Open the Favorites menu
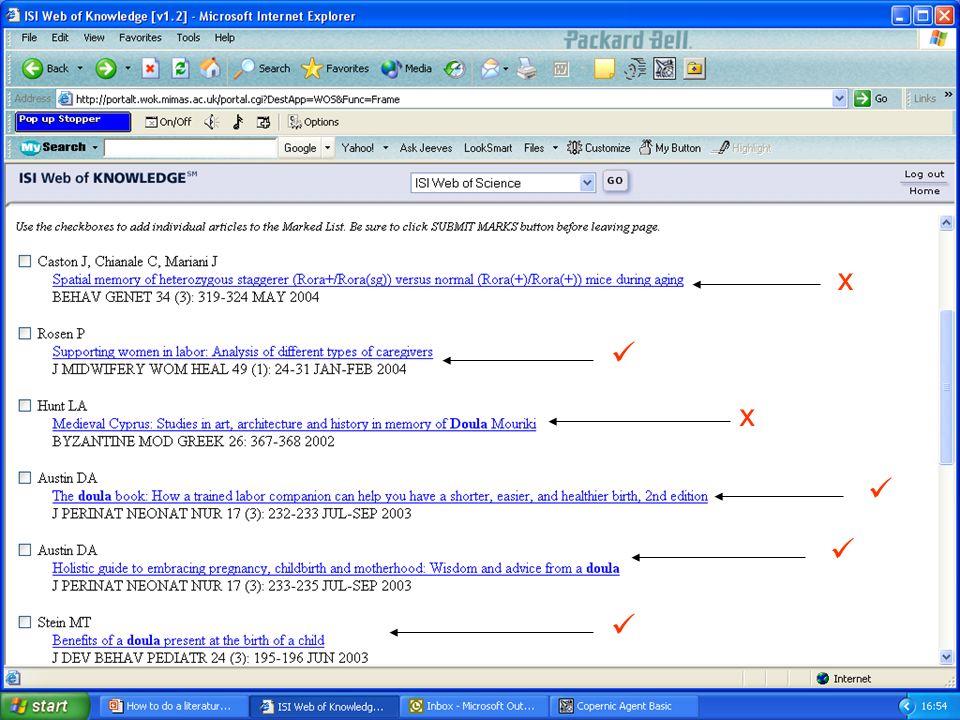This screenshot has height=720, width=960. [140, 38]
